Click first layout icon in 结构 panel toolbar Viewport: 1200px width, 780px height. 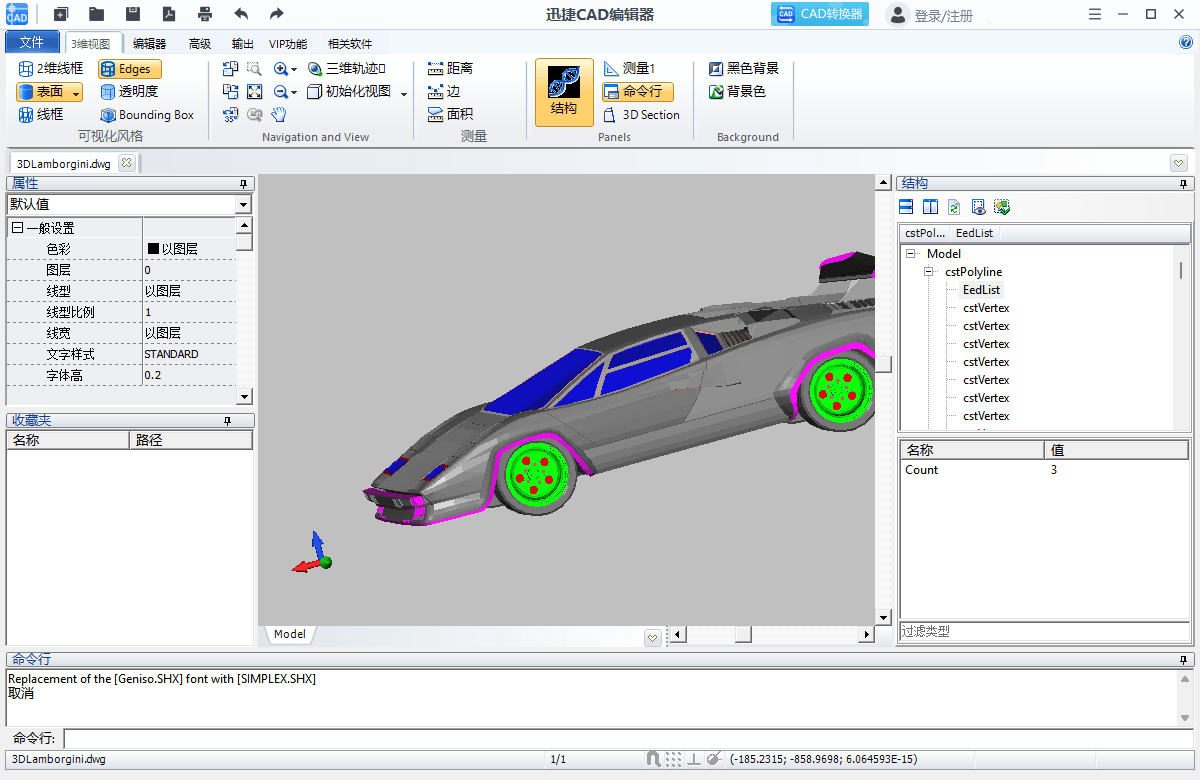pyautogui.click(x=906, y=207)
